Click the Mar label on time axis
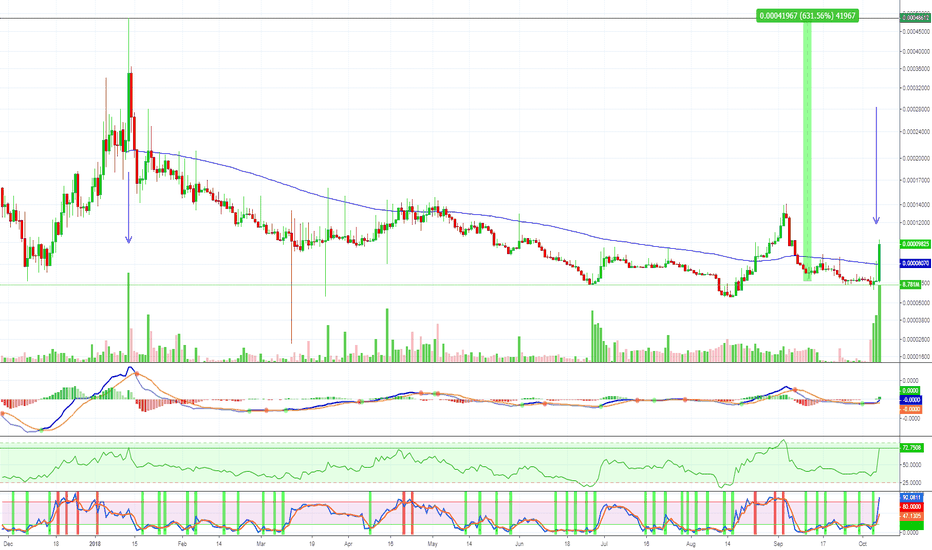The height and width of the screenshot is (550, 932). pyautogui.click(x=261, y=544)
